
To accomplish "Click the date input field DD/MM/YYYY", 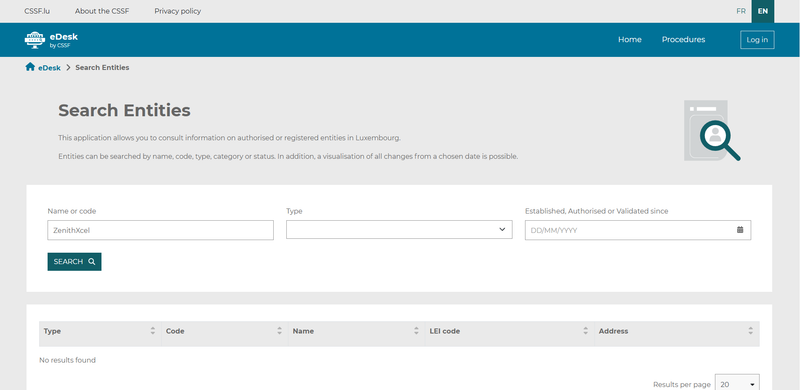I will tap(638, 230).
